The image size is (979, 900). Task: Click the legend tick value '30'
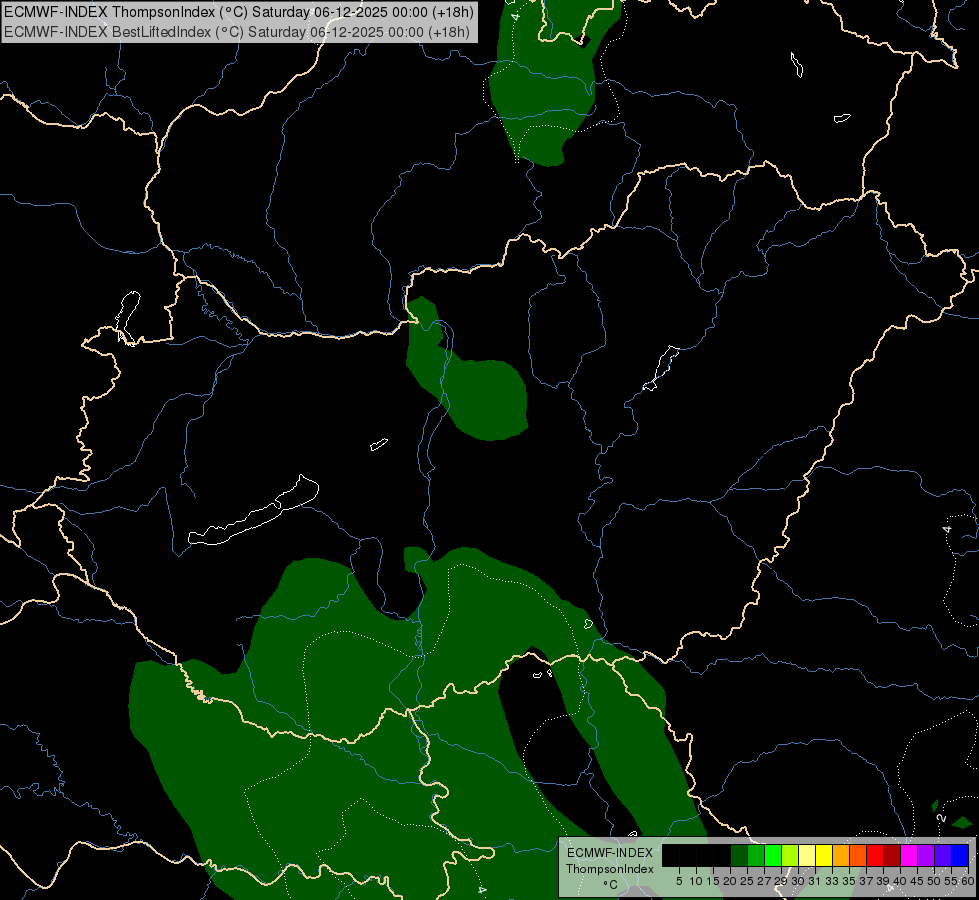798,881
